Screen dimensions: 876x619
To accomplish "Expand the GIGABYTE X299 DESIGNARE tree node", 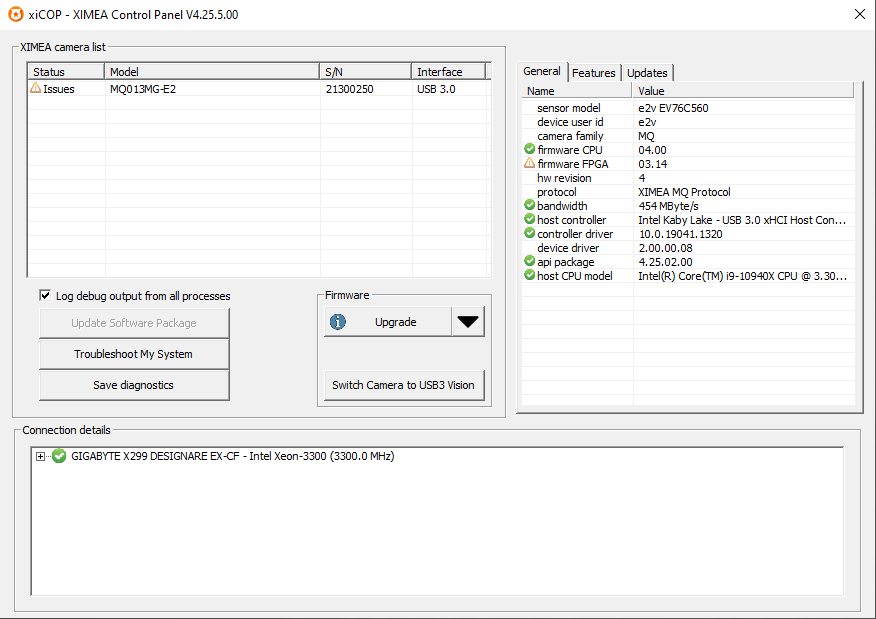I will click(40, 456).
